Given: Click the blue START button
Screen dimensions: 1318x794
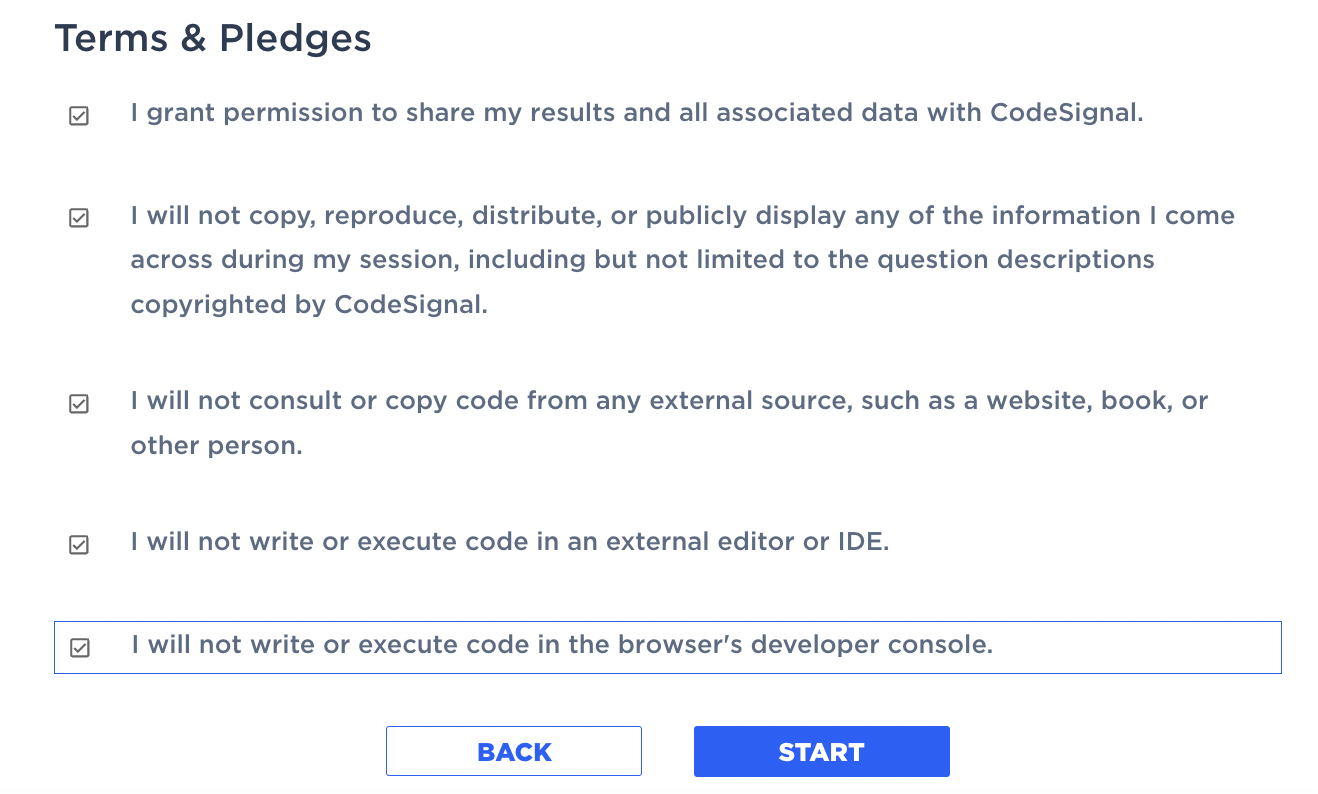Looking at the screenshot, I should coord(821,752).
